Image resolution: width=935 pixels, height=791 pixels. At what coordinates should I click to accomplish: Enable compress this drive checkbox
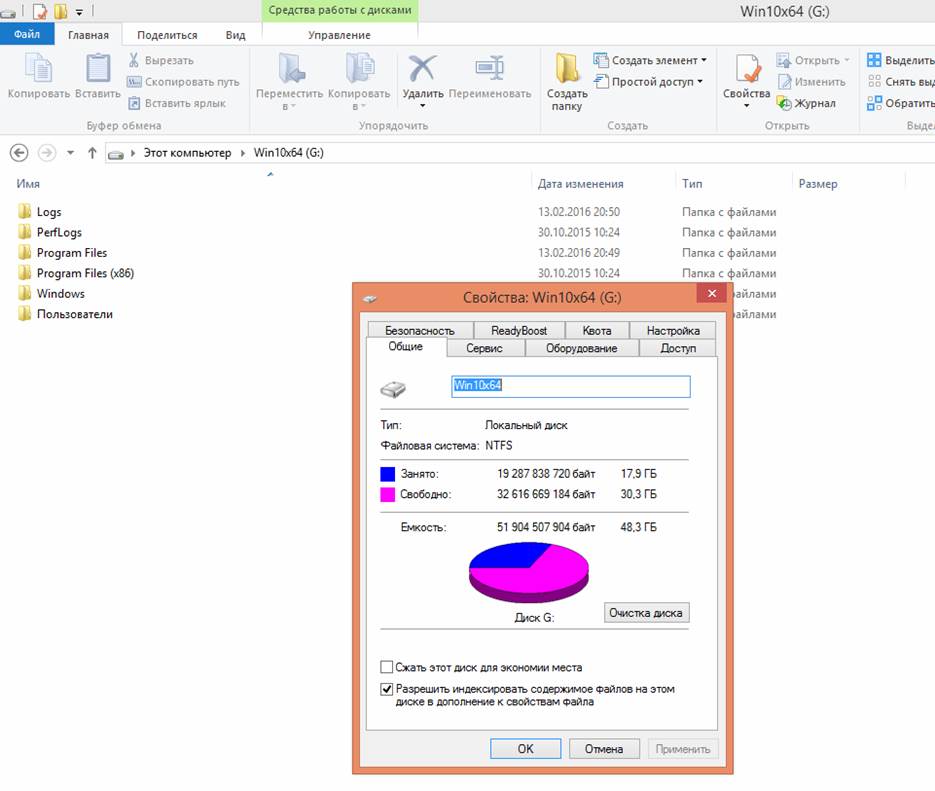386,667
